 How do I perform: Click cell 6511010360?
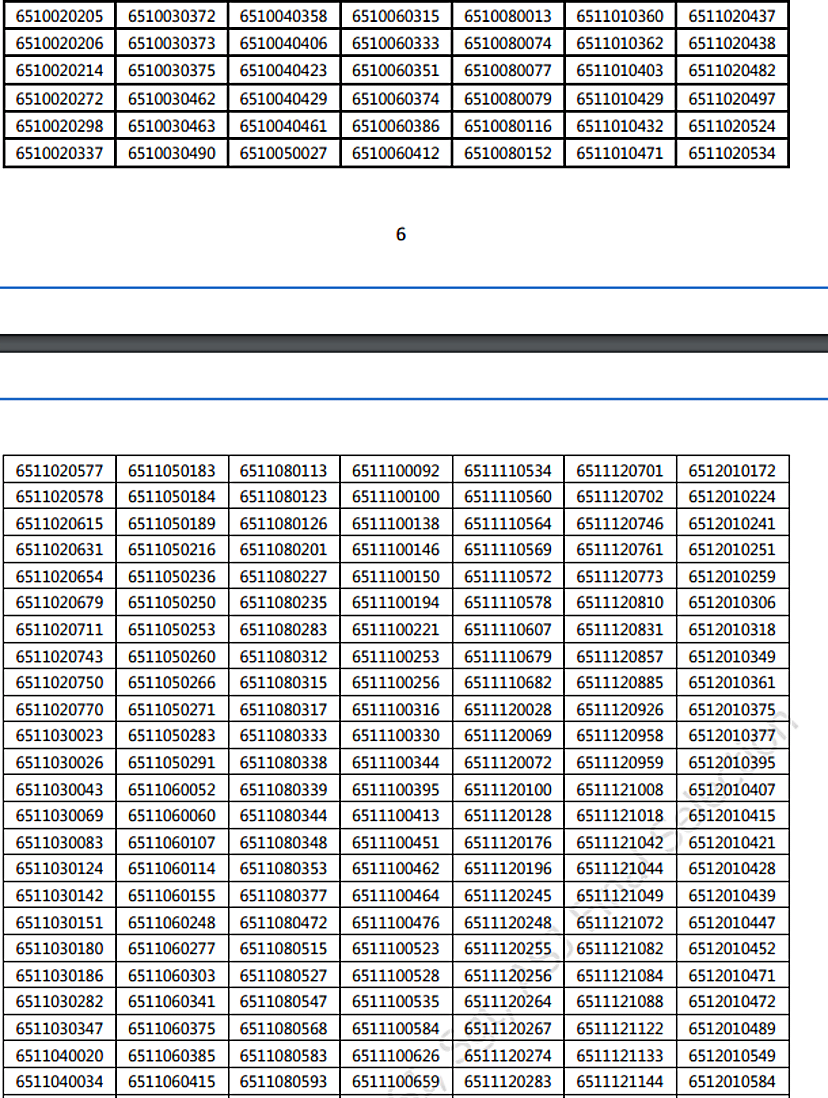(620, 15)
